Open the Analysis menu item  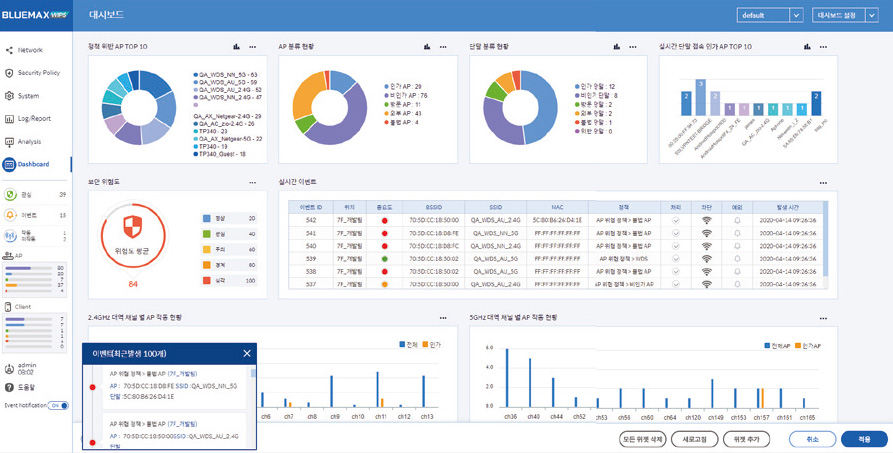(30, 141)
